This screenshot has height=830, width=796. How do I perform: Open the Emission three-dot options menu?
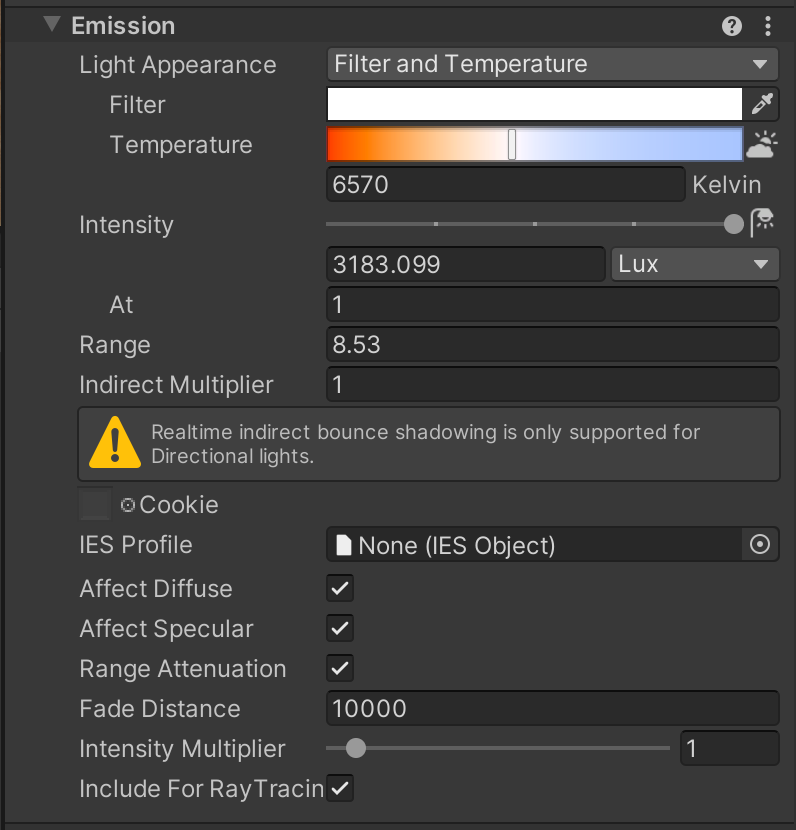pos(767,26)
